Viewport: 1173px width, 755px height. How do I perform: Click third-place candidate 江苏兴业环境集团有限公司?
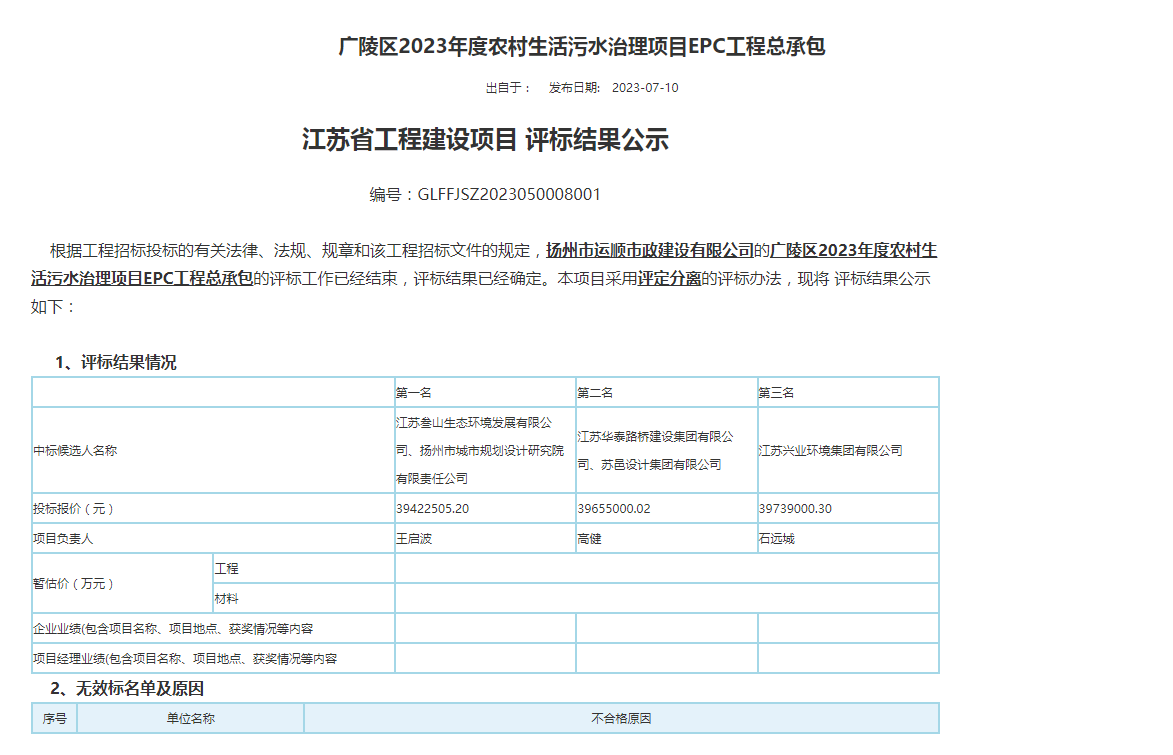pyautogui.click(x=831, y=451)
